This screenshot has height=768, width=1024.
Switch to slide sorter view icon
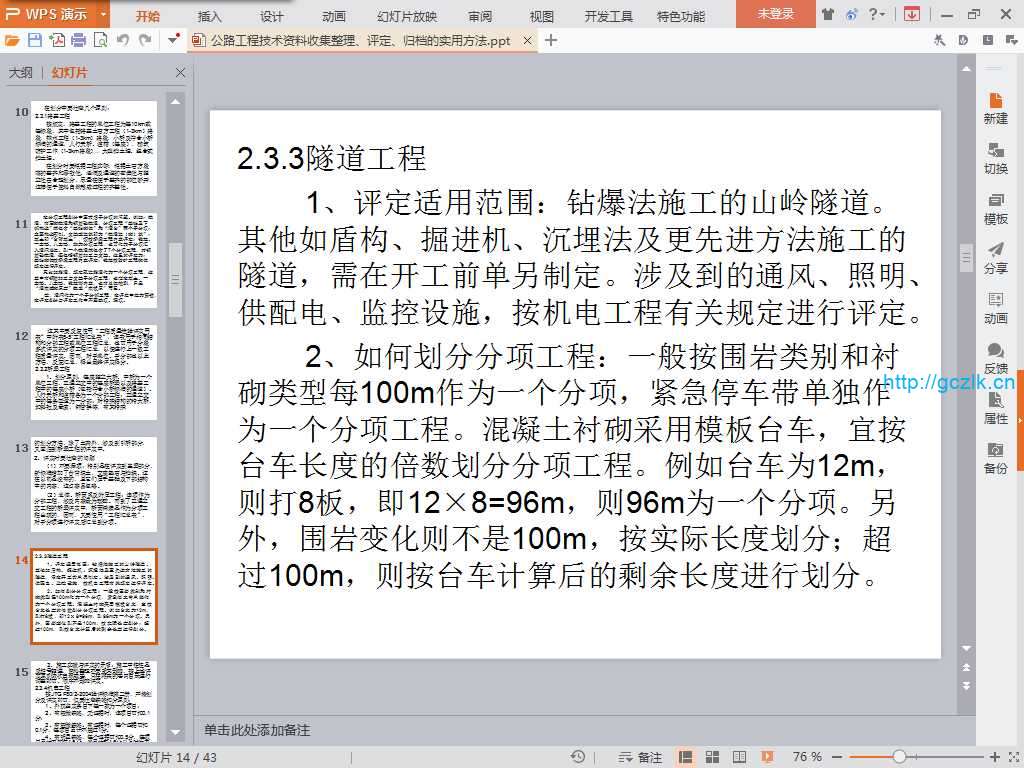[x=712, y=757]
